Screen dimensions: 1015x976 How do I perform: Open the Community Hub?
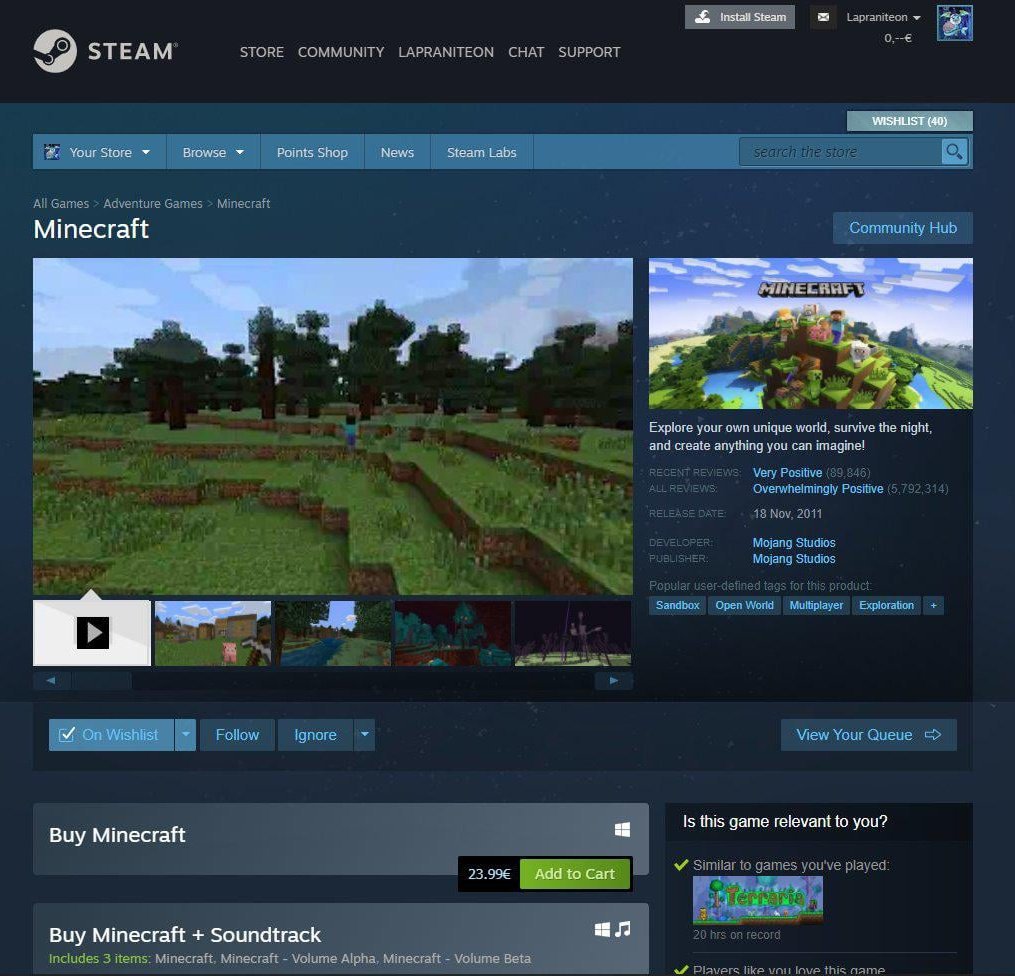click(x=903, y=228)
